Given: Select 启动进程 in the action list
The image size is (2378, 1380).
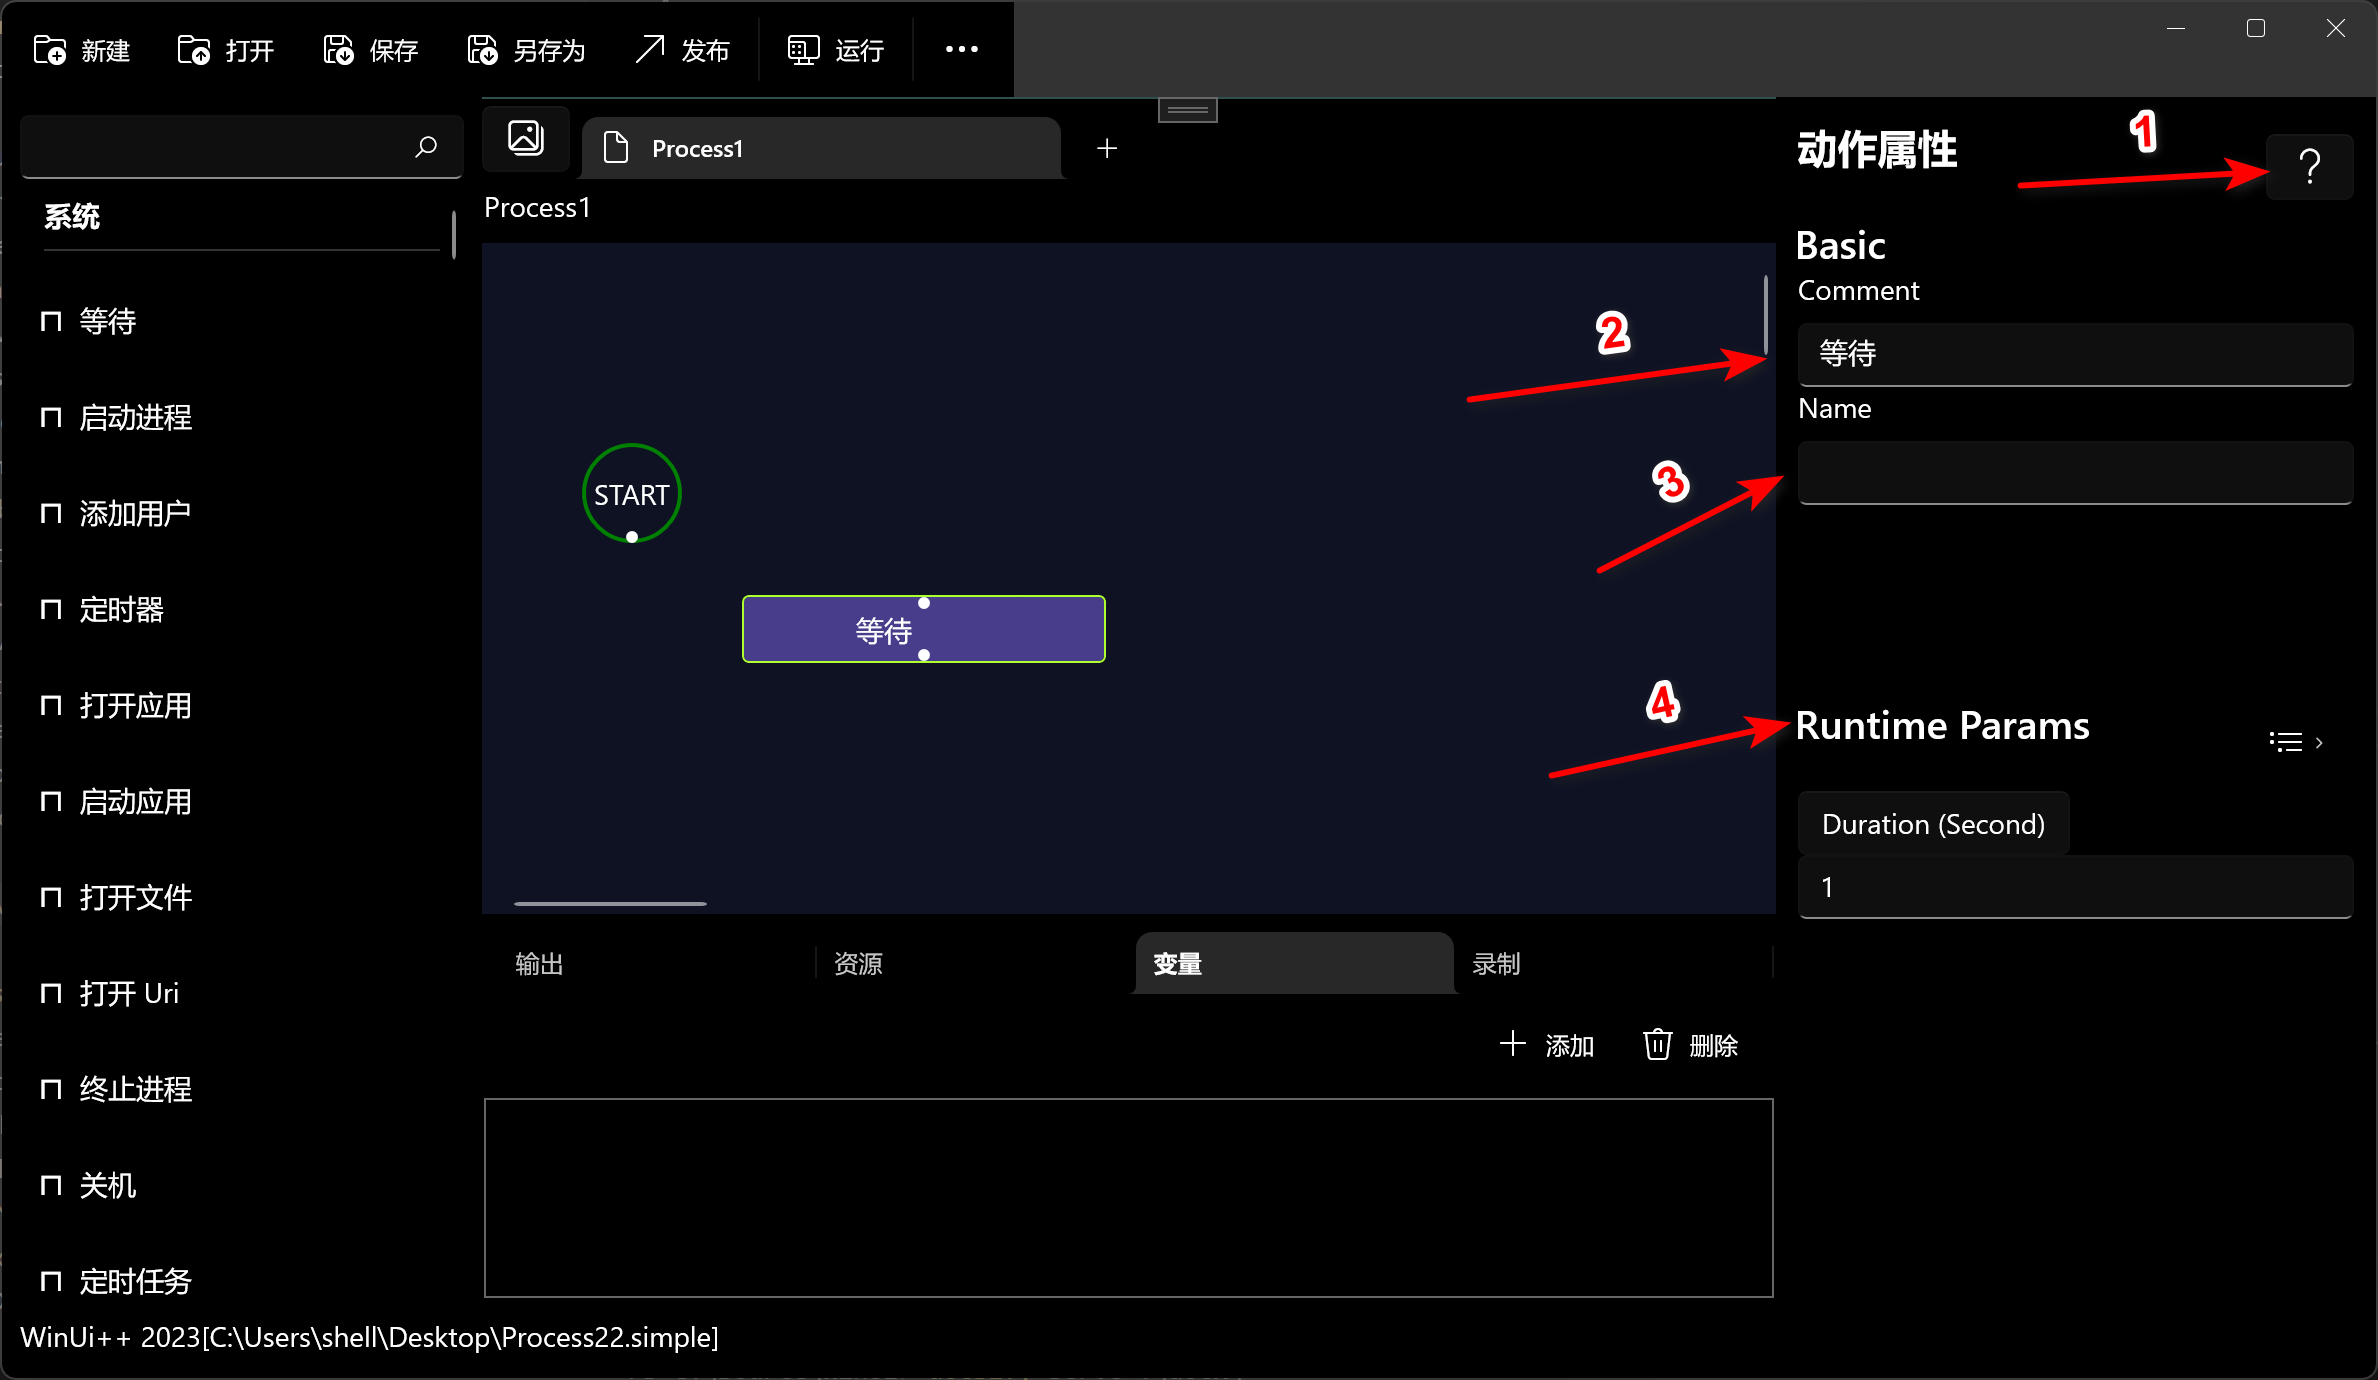Looking at the screenshot, I should click(136, 418).
